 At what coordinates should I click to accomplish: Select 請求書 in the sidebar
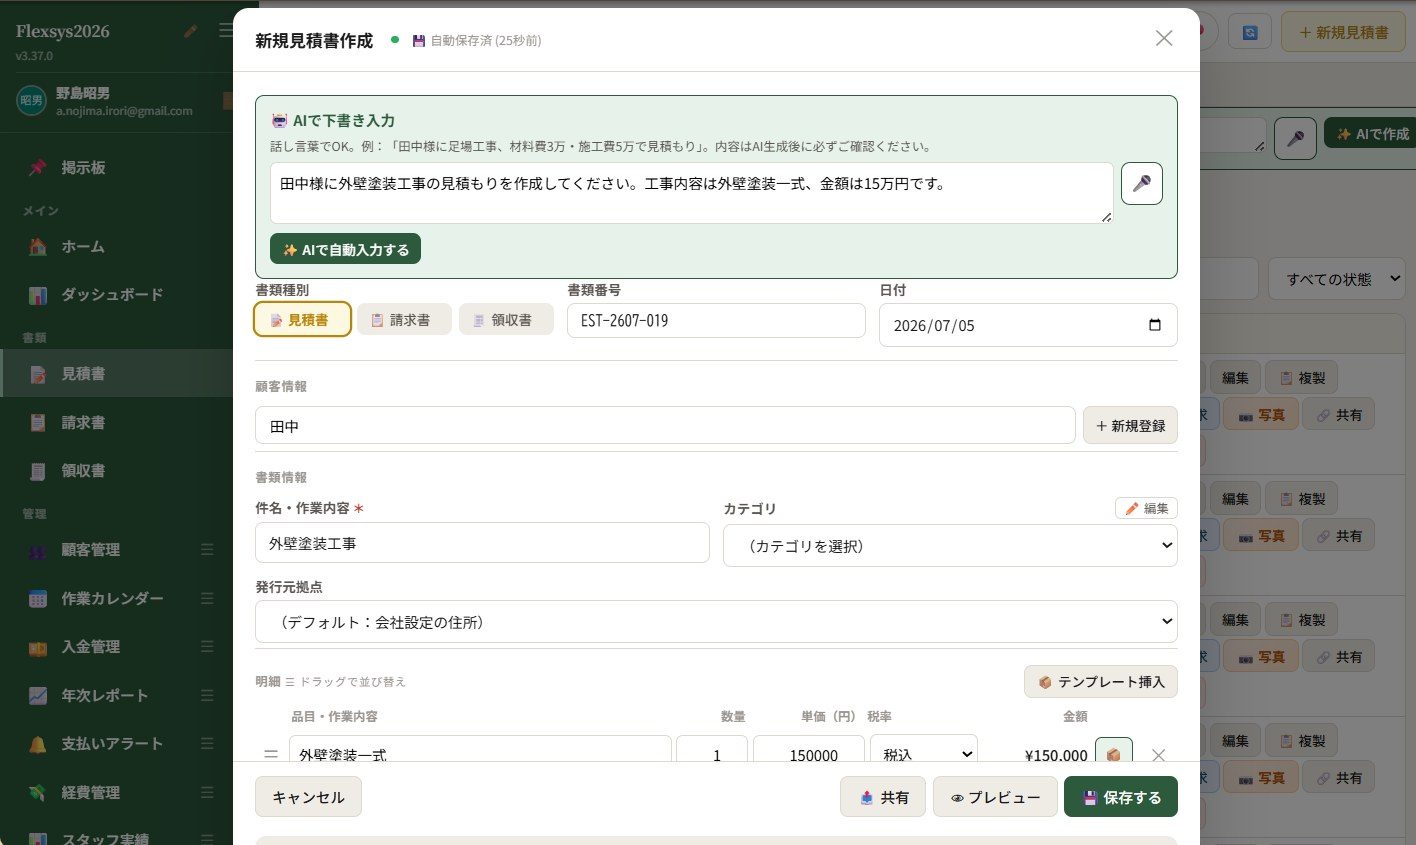pyautogui.click(x=116, y=422)
